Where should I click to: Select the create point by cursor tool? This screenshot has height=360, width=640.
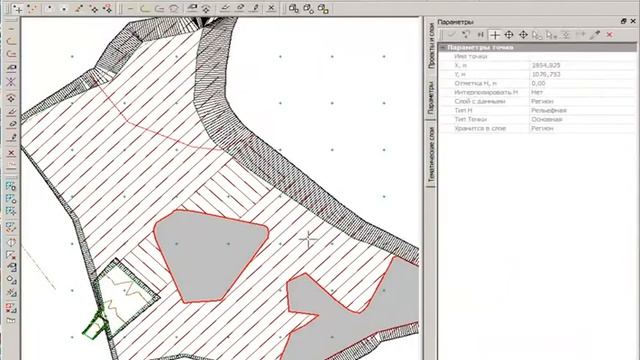(x=18, y=9)
